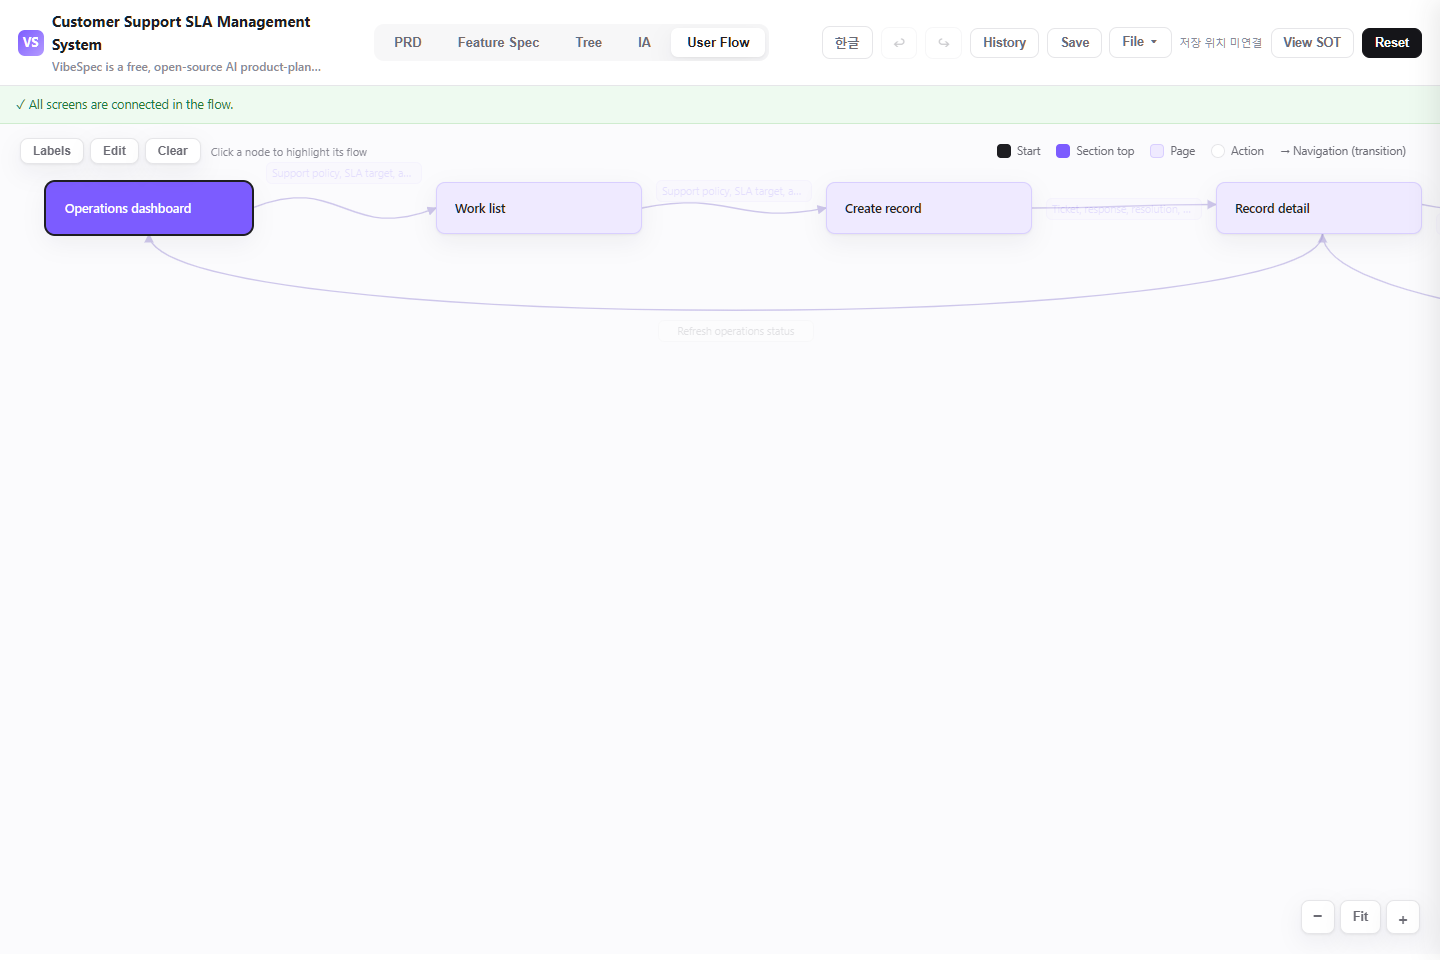Switch to the IA tab
This screenshot has width=1440, height=960.
coord(644,43)
